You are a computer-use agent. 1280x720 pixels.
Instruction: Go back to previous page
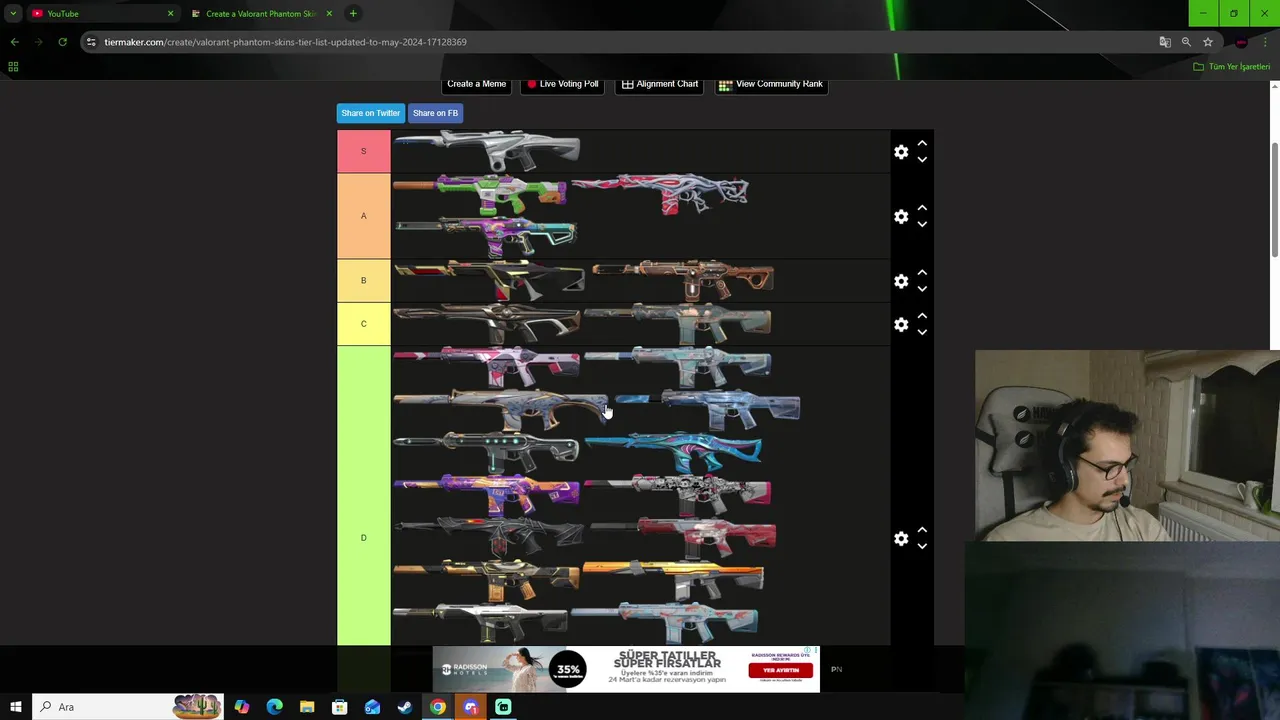point(14,42)
